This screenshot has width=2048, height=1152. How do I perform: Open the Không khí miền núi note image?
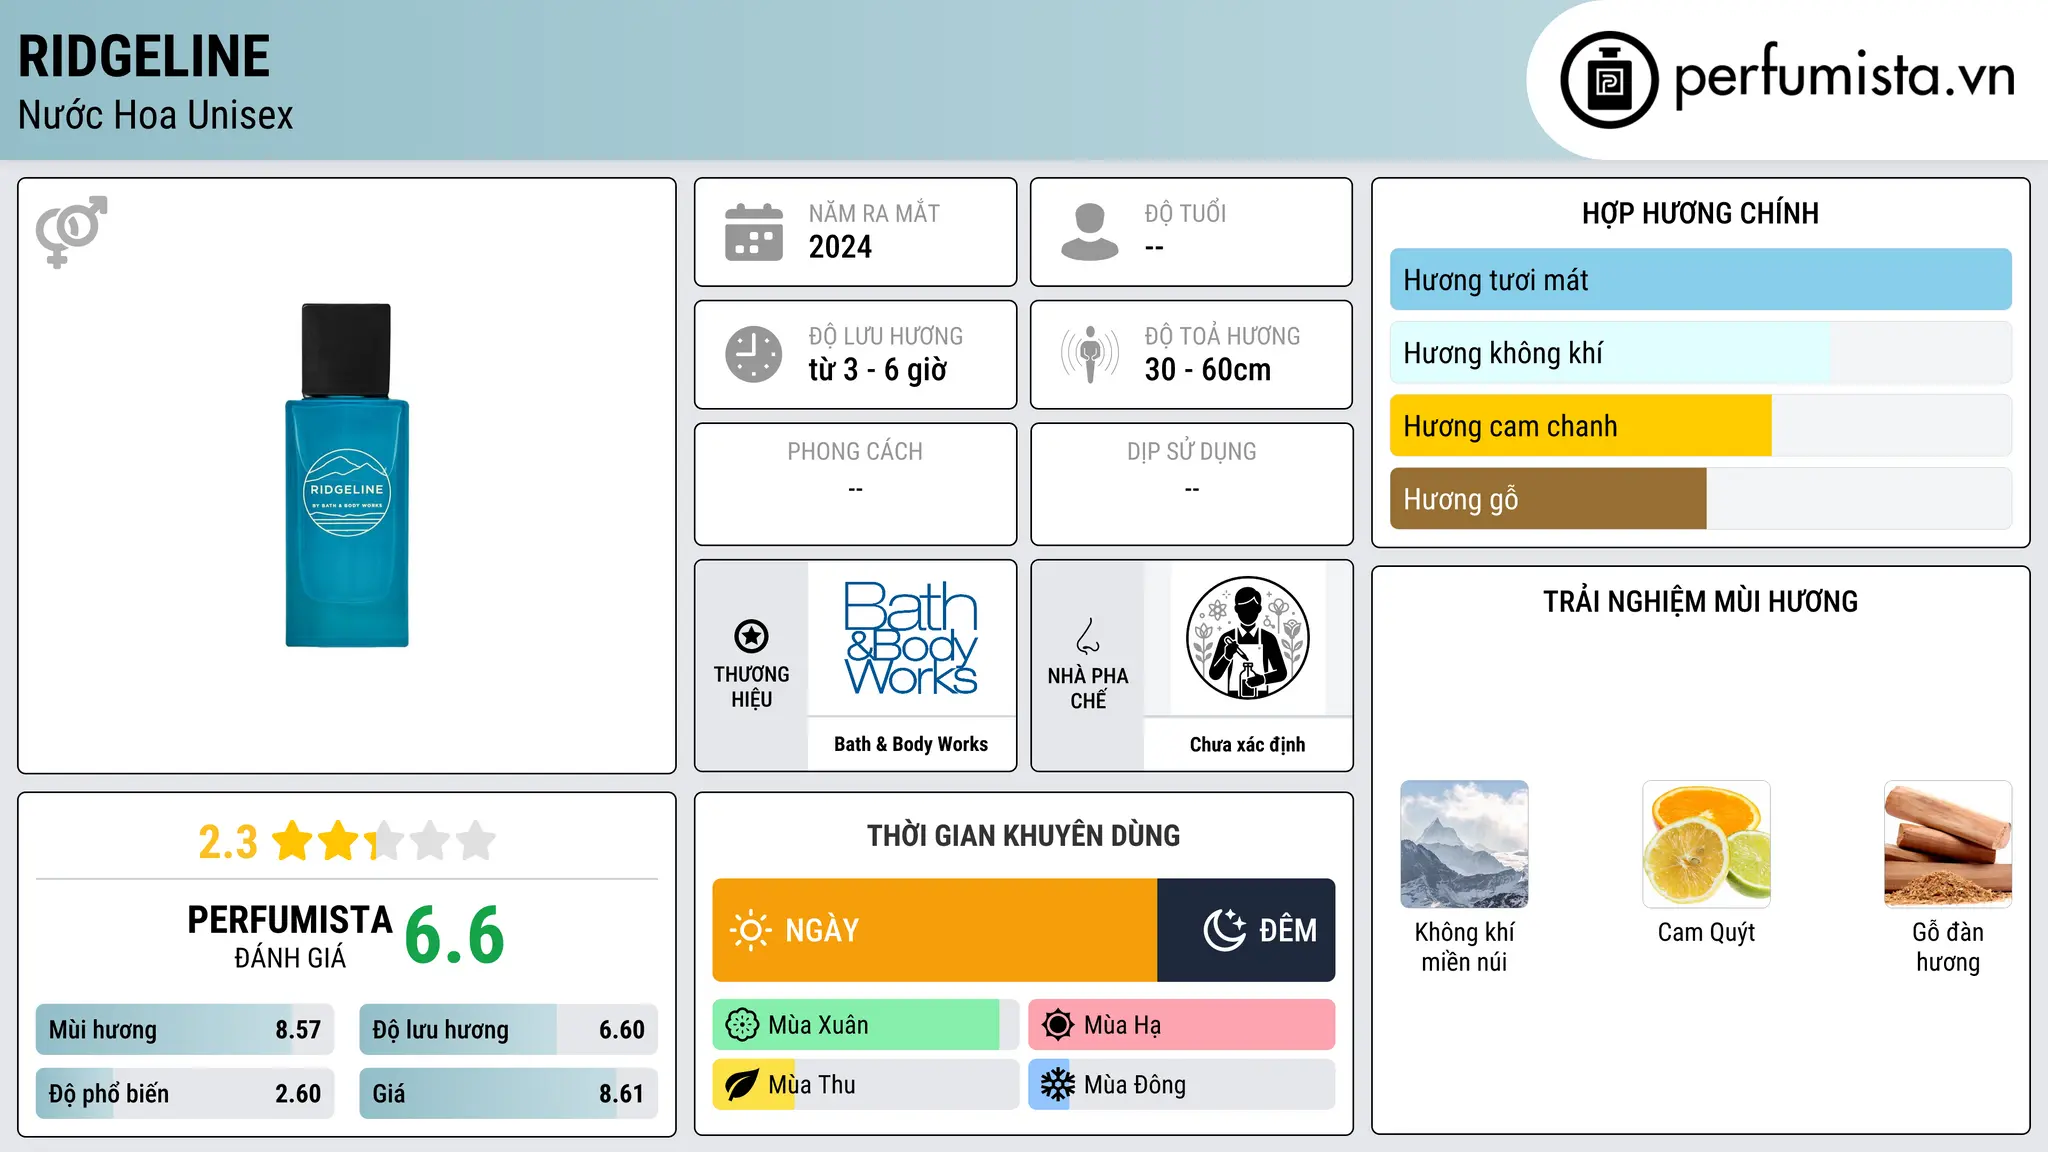(x=1464, y=844)
